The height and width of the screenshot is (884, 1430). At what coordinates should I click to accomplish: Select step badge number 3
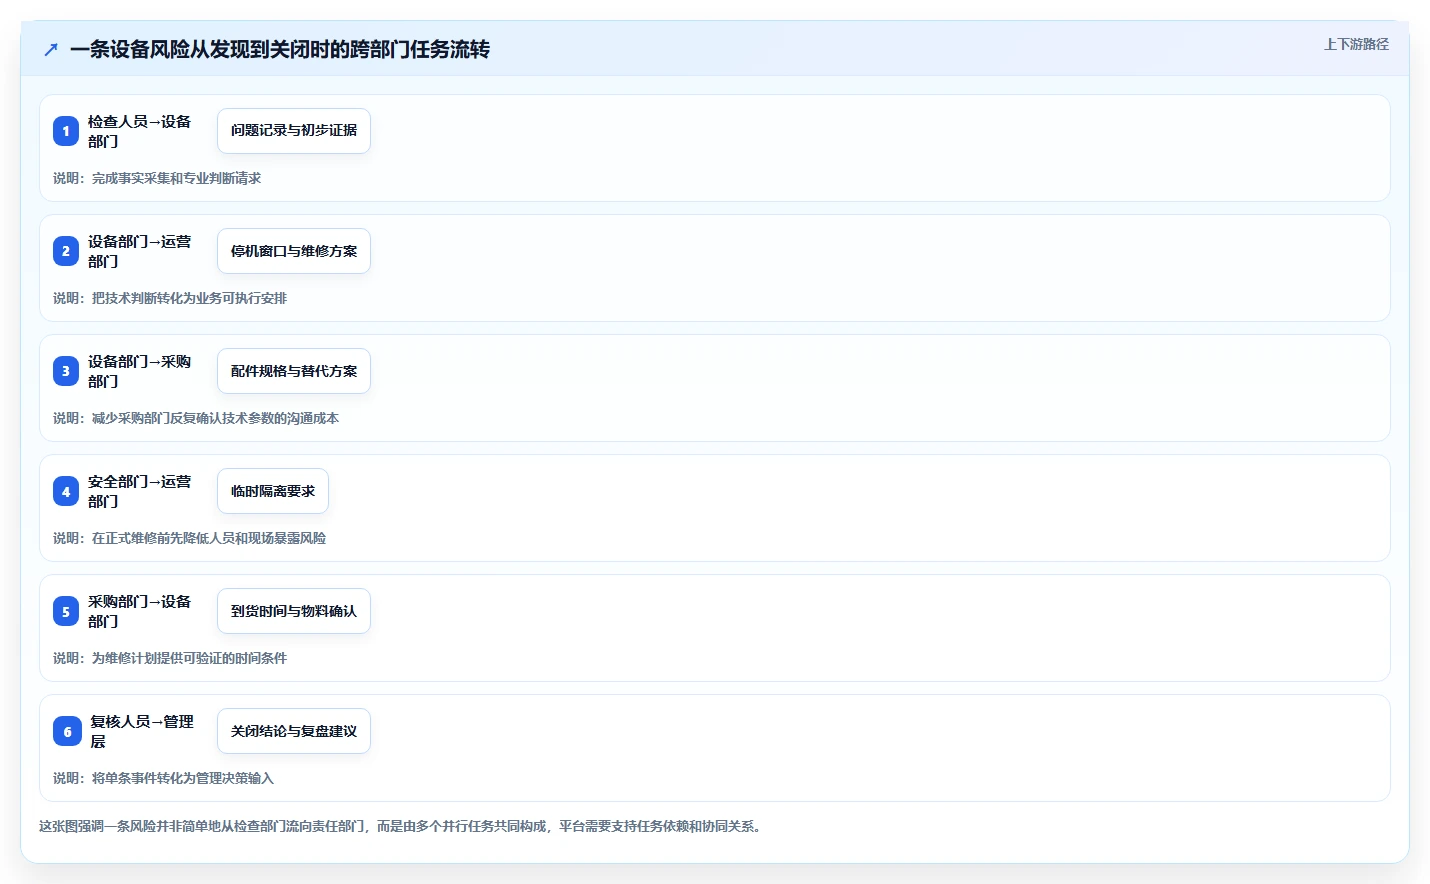[66, 371]
